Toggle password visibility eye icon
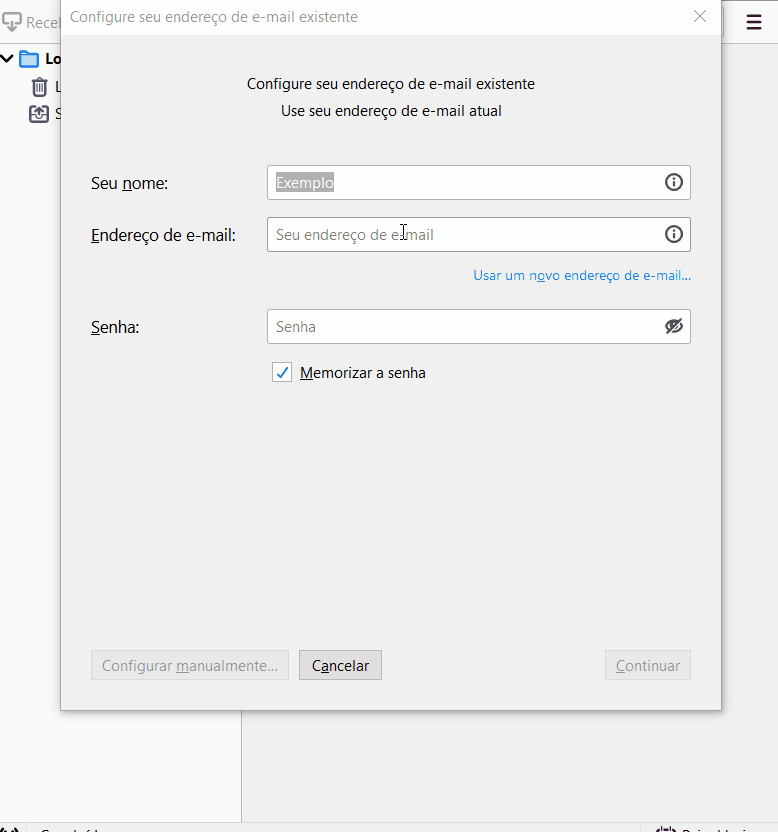778x832 pixels. click(x=674, y=326)
